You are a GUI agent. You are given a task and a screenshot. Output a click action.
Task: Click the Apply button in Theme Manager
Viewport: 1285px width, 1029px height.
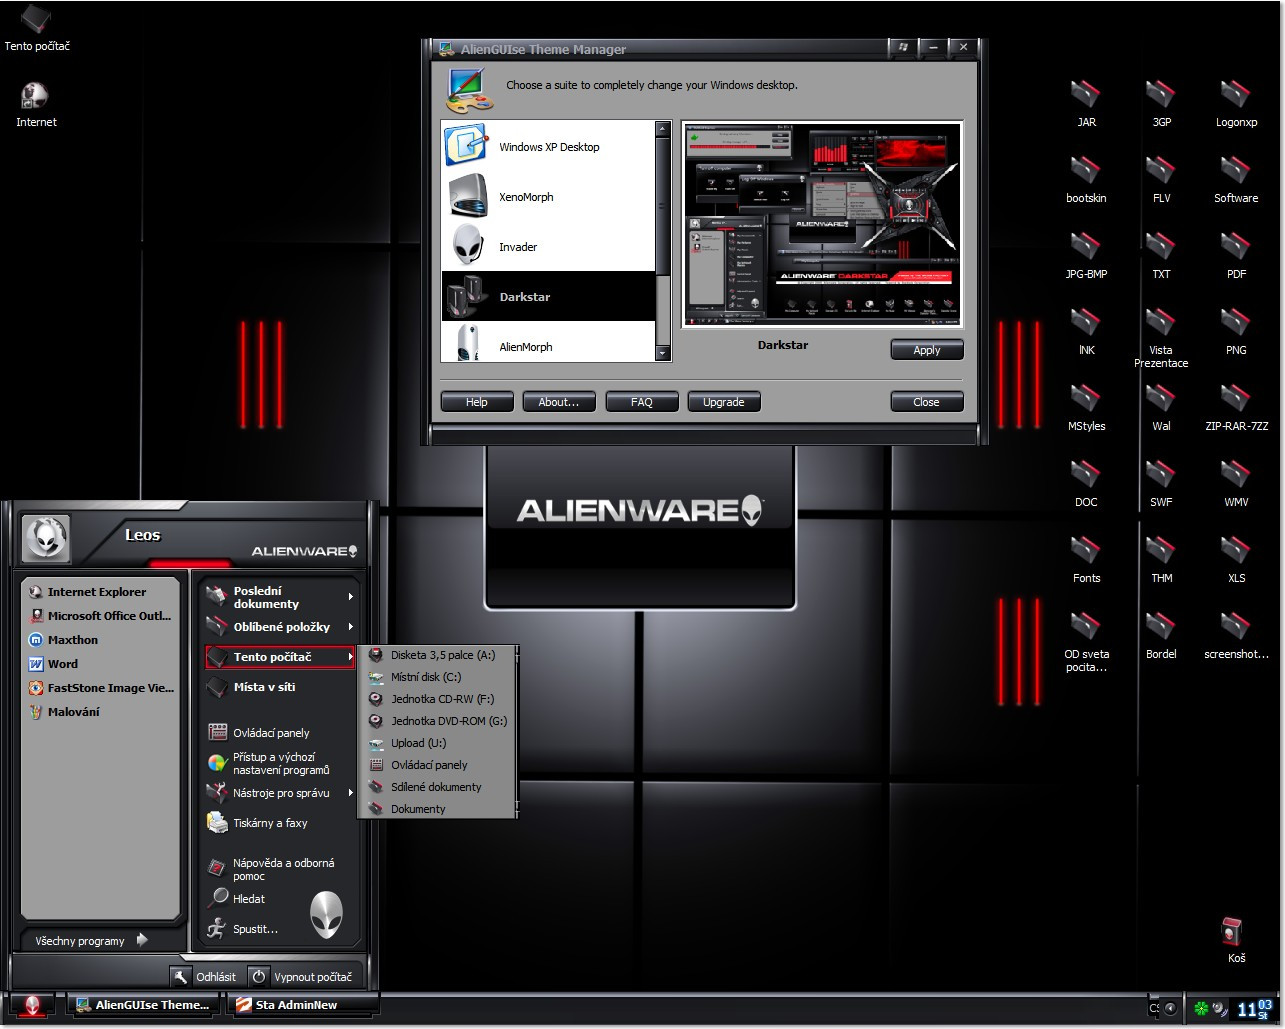[x=927, y=349]
